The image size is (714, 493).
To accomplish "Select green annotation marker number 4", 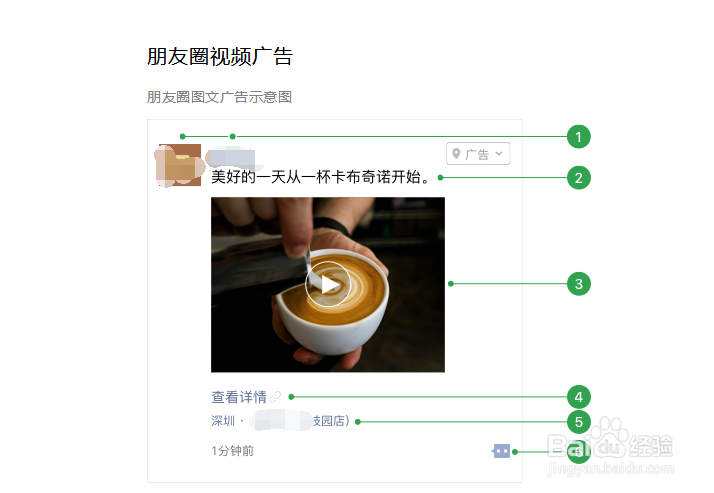I will pyautogui.click(x=578, y=397).
